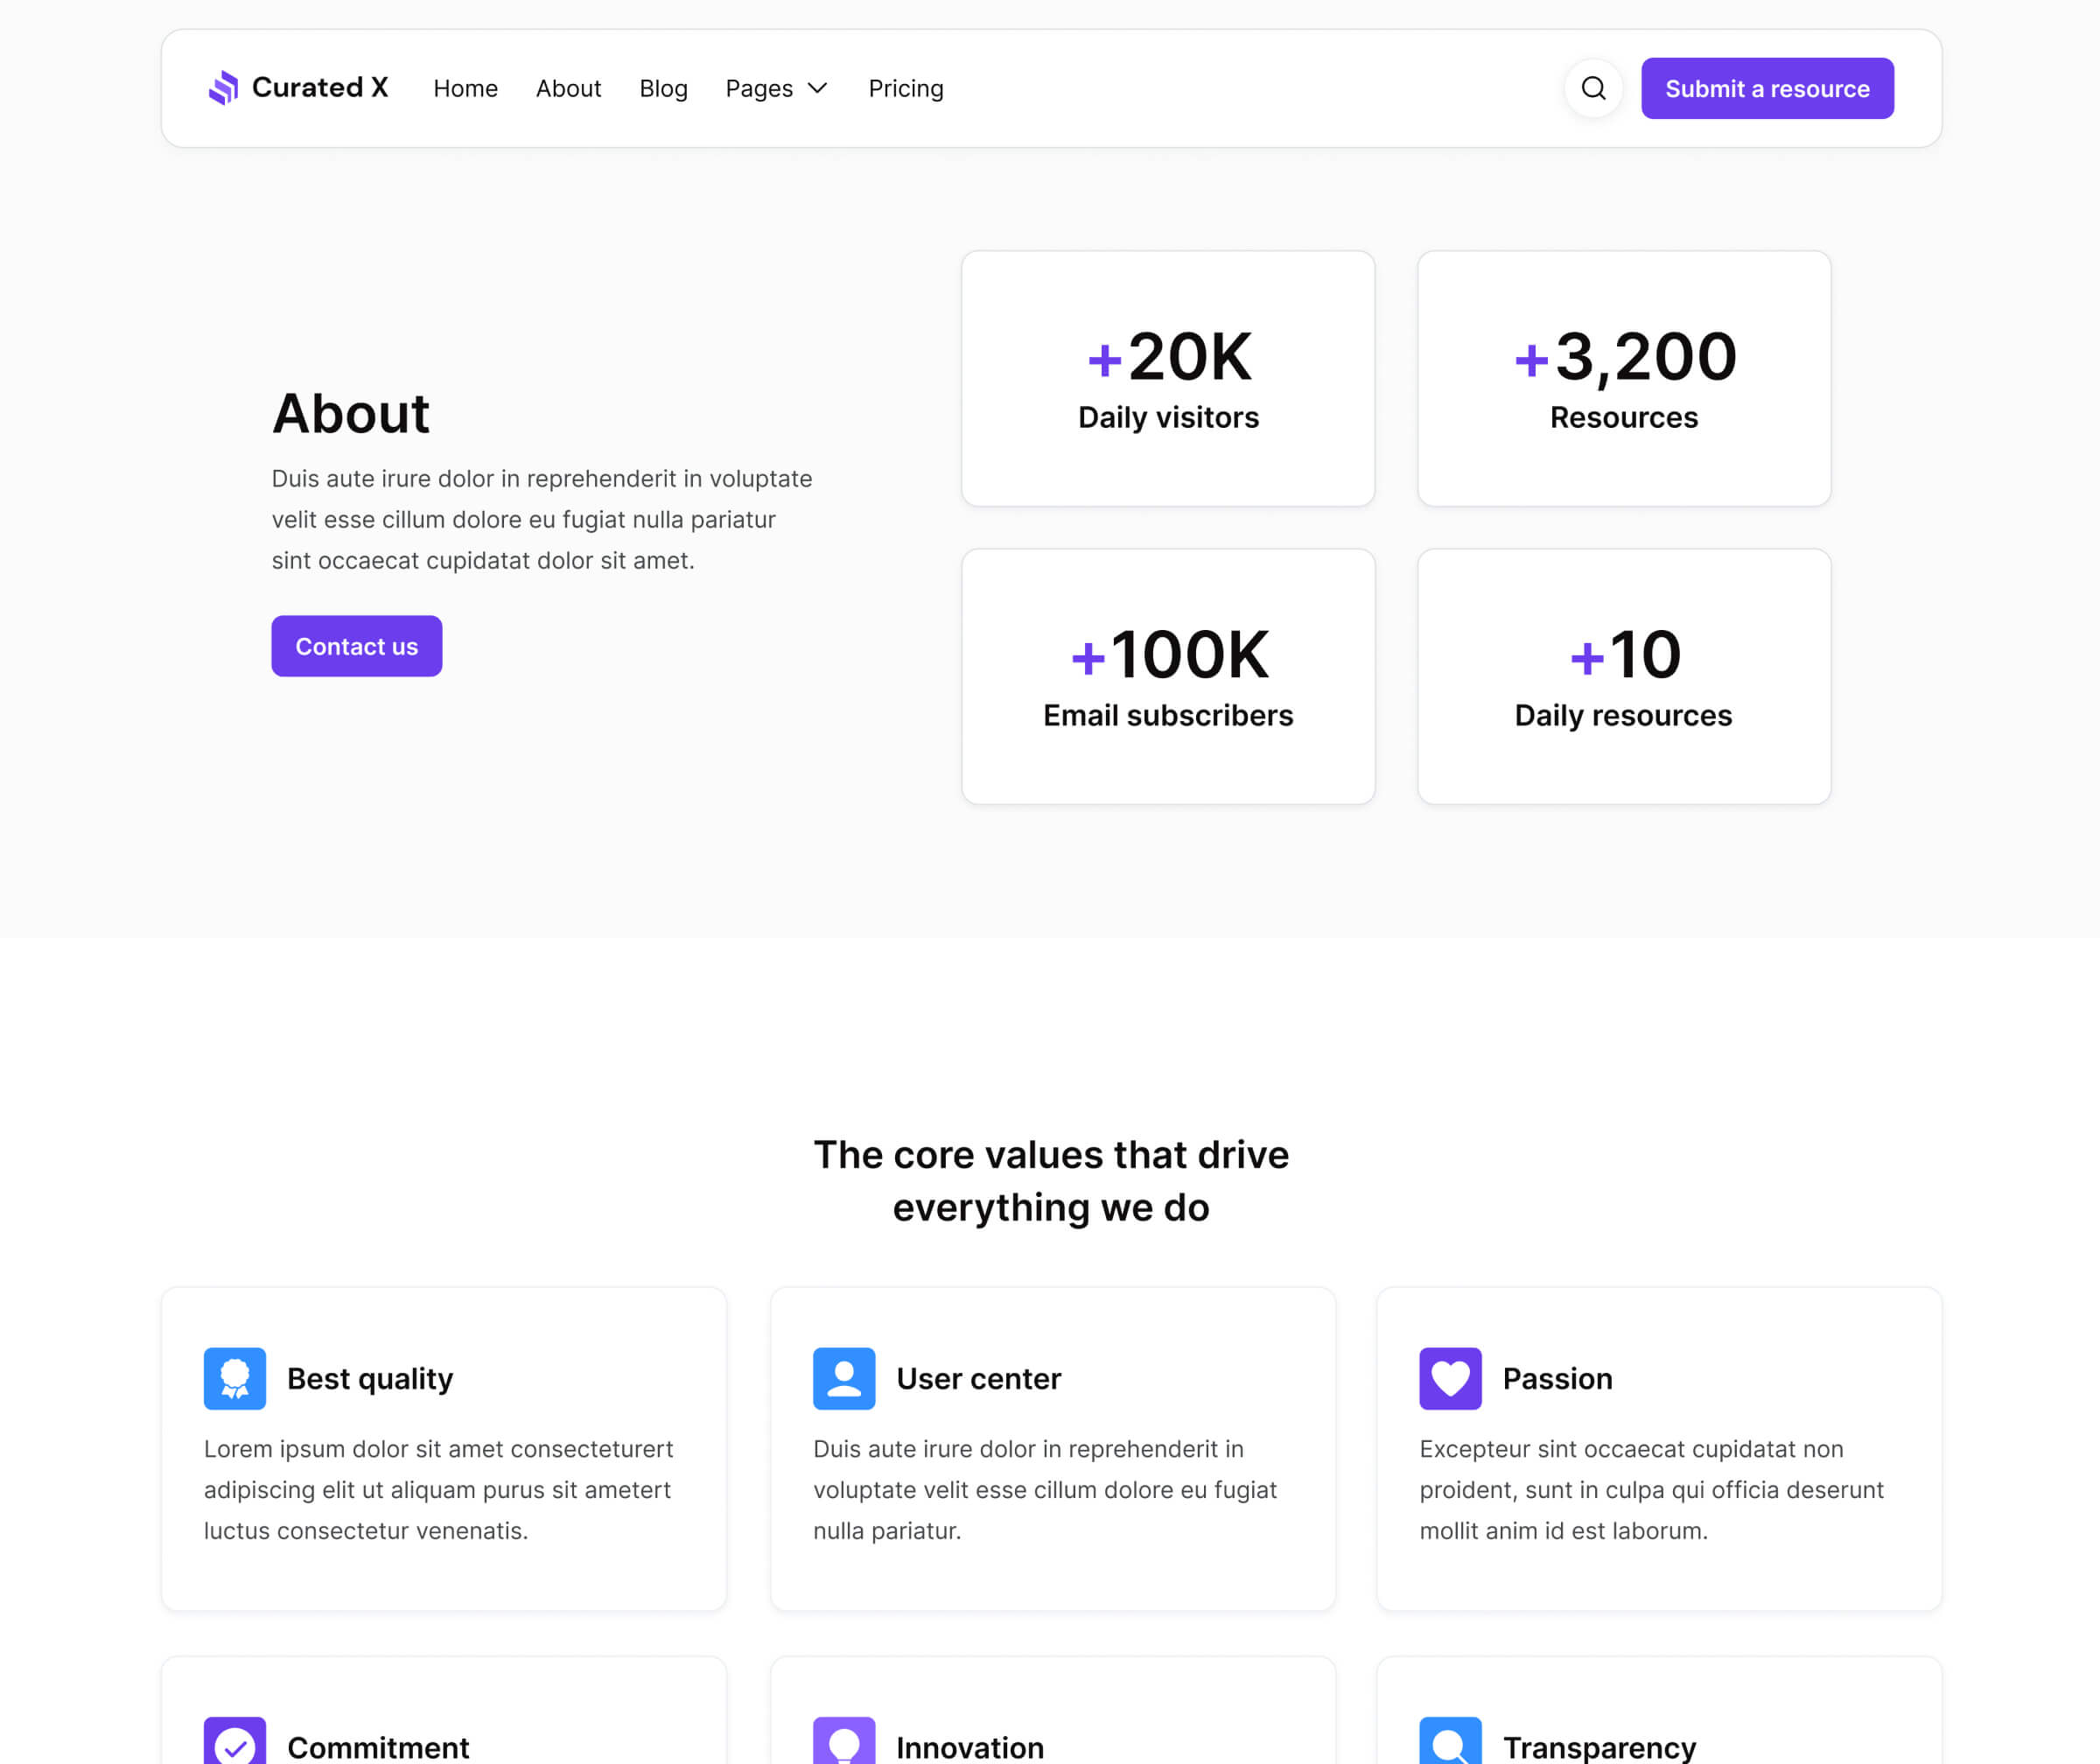Click the Best quality ribbon badge icon
This screenshot has height=1764, width=2100.
point(235,1377)
